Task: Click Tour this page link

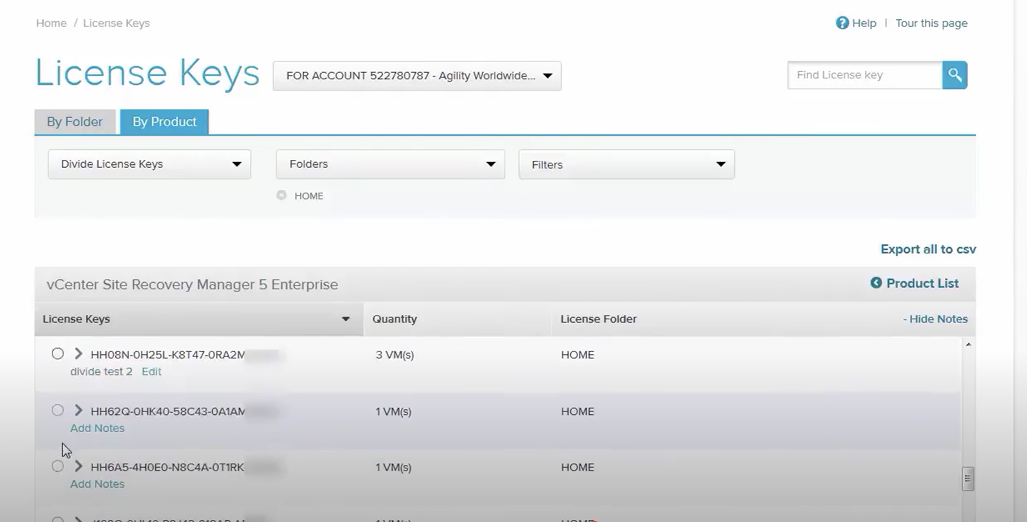Action: 931,23
